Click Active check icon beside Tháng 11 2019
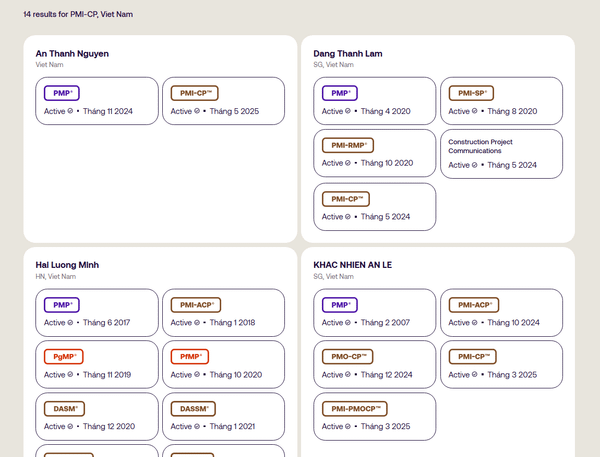 [70, 374]
